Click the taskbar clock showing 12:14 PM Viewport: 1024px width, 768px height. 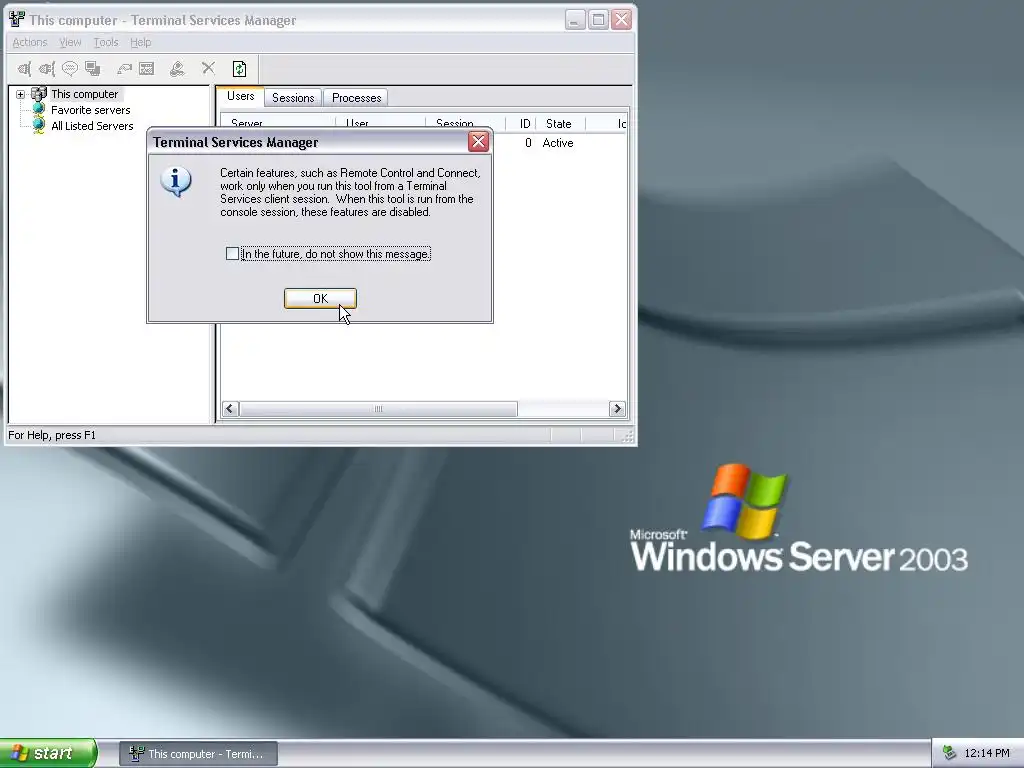click(x=987, y=754)
